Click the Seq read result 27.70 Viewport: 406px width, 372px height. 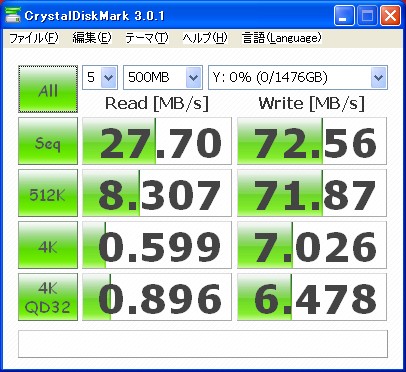(x=157, y=141)
